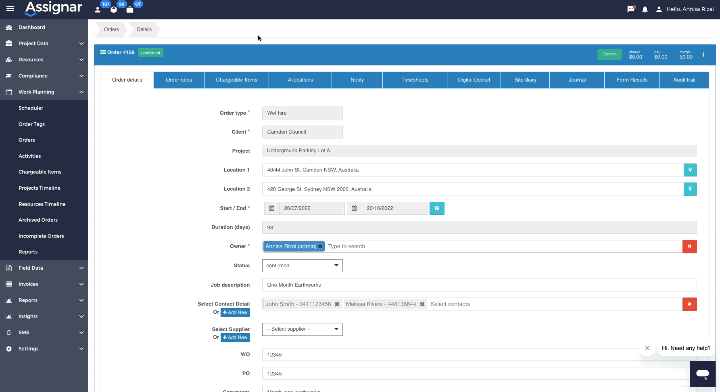
Task: Click the Compliance flag icon
Action: pyautogui.click(x=9, y=76)
